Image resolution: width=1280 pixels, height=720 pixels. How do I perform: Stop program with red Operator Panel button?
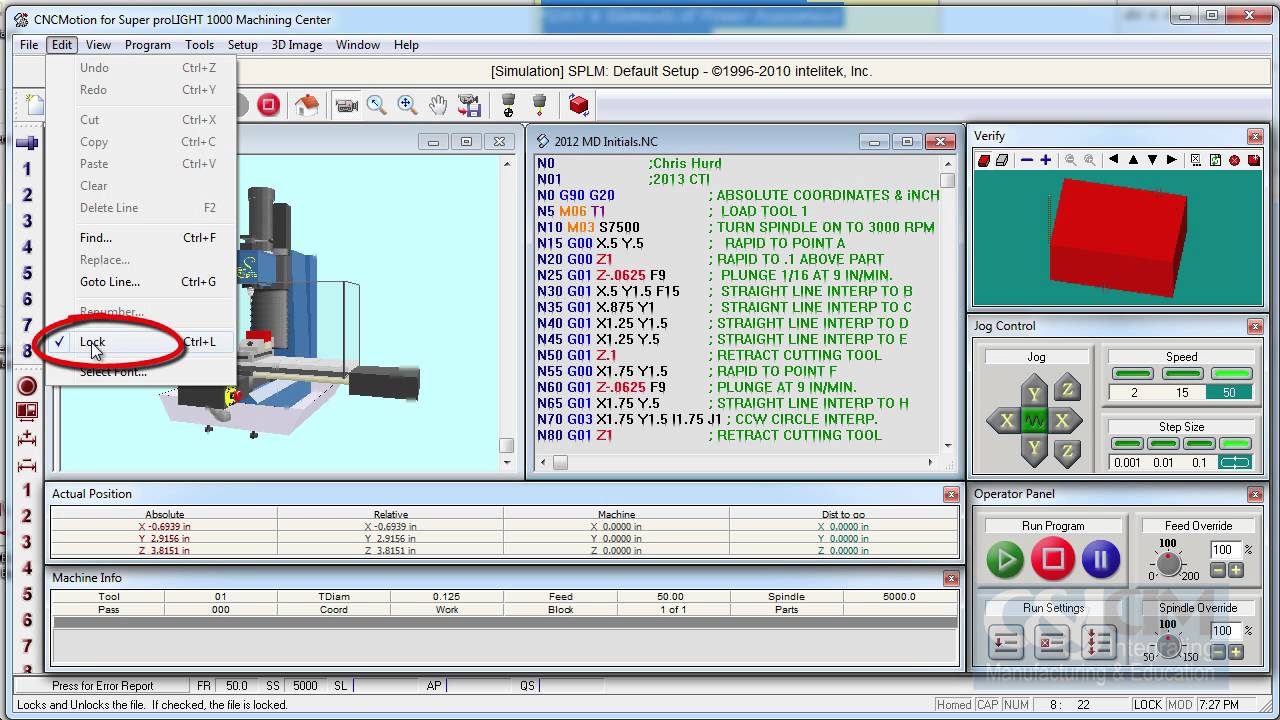1053,560
